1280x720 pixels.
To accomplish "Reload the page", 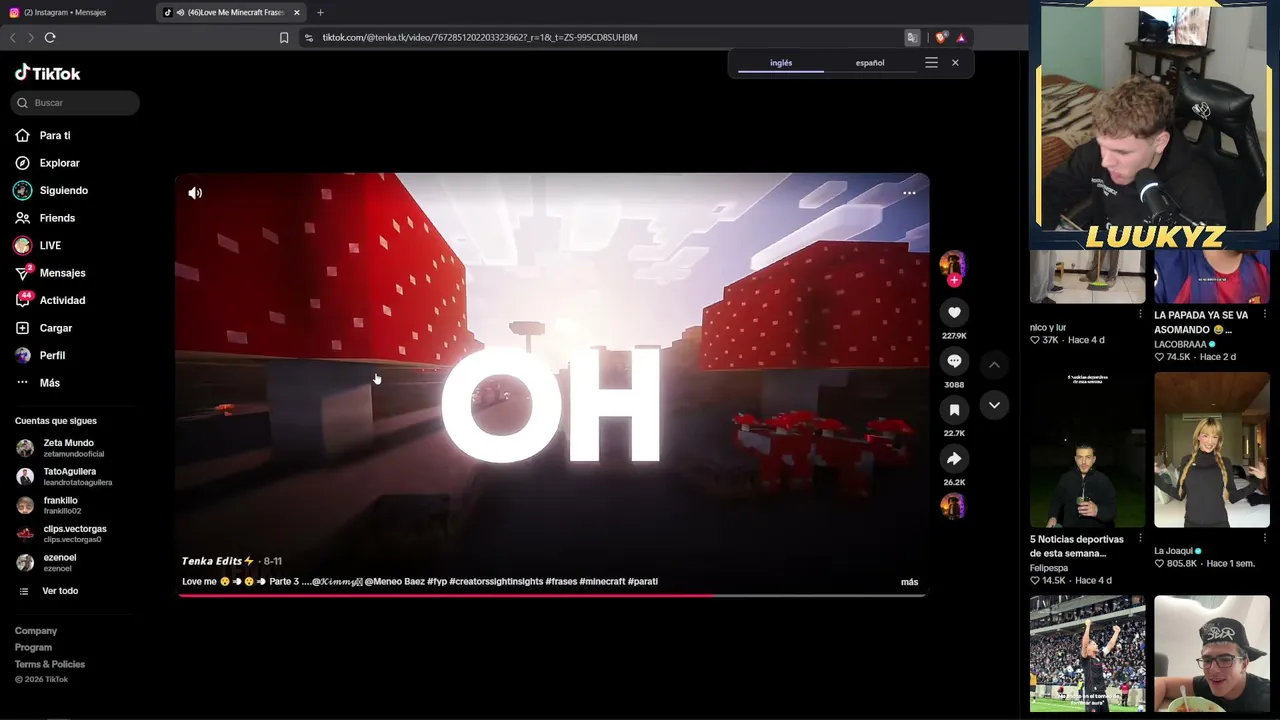I will coord(50,37).
